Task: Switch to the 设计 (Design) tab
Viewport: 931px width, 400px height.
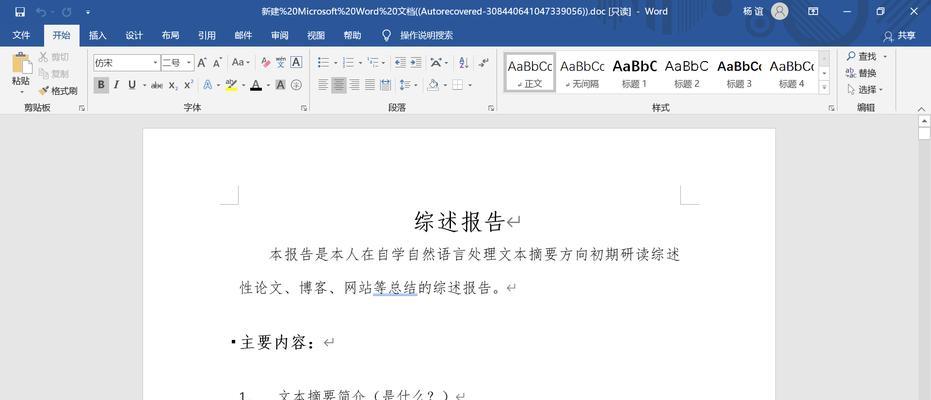Action: 134,35
